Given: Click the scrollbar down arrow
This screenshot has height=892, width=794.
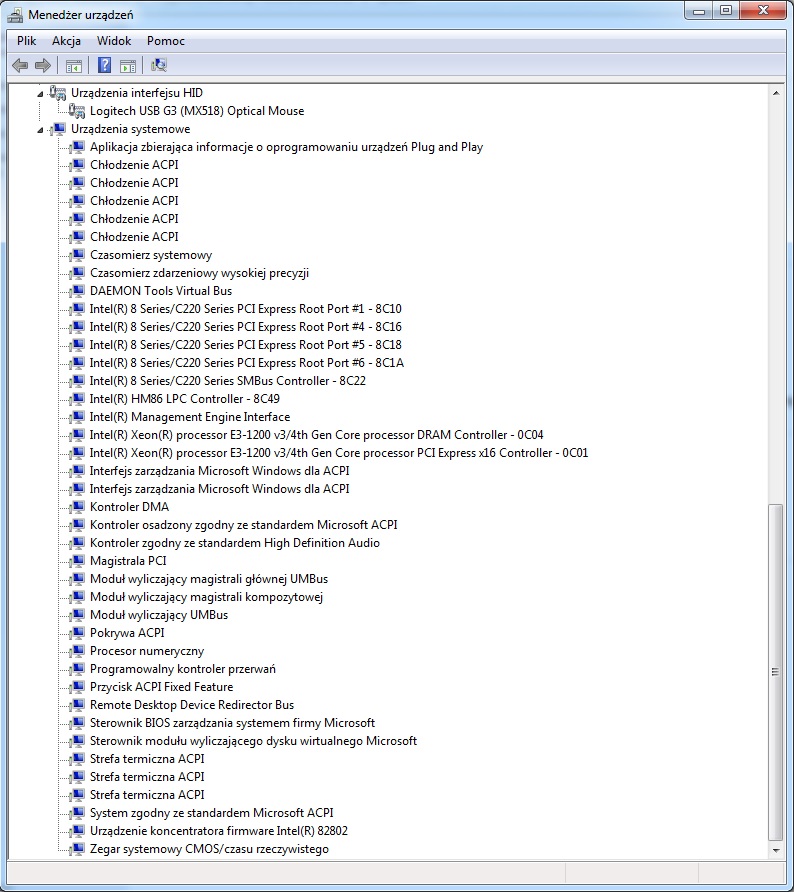Looking at the screenshot, I should [x=776, y=850].
